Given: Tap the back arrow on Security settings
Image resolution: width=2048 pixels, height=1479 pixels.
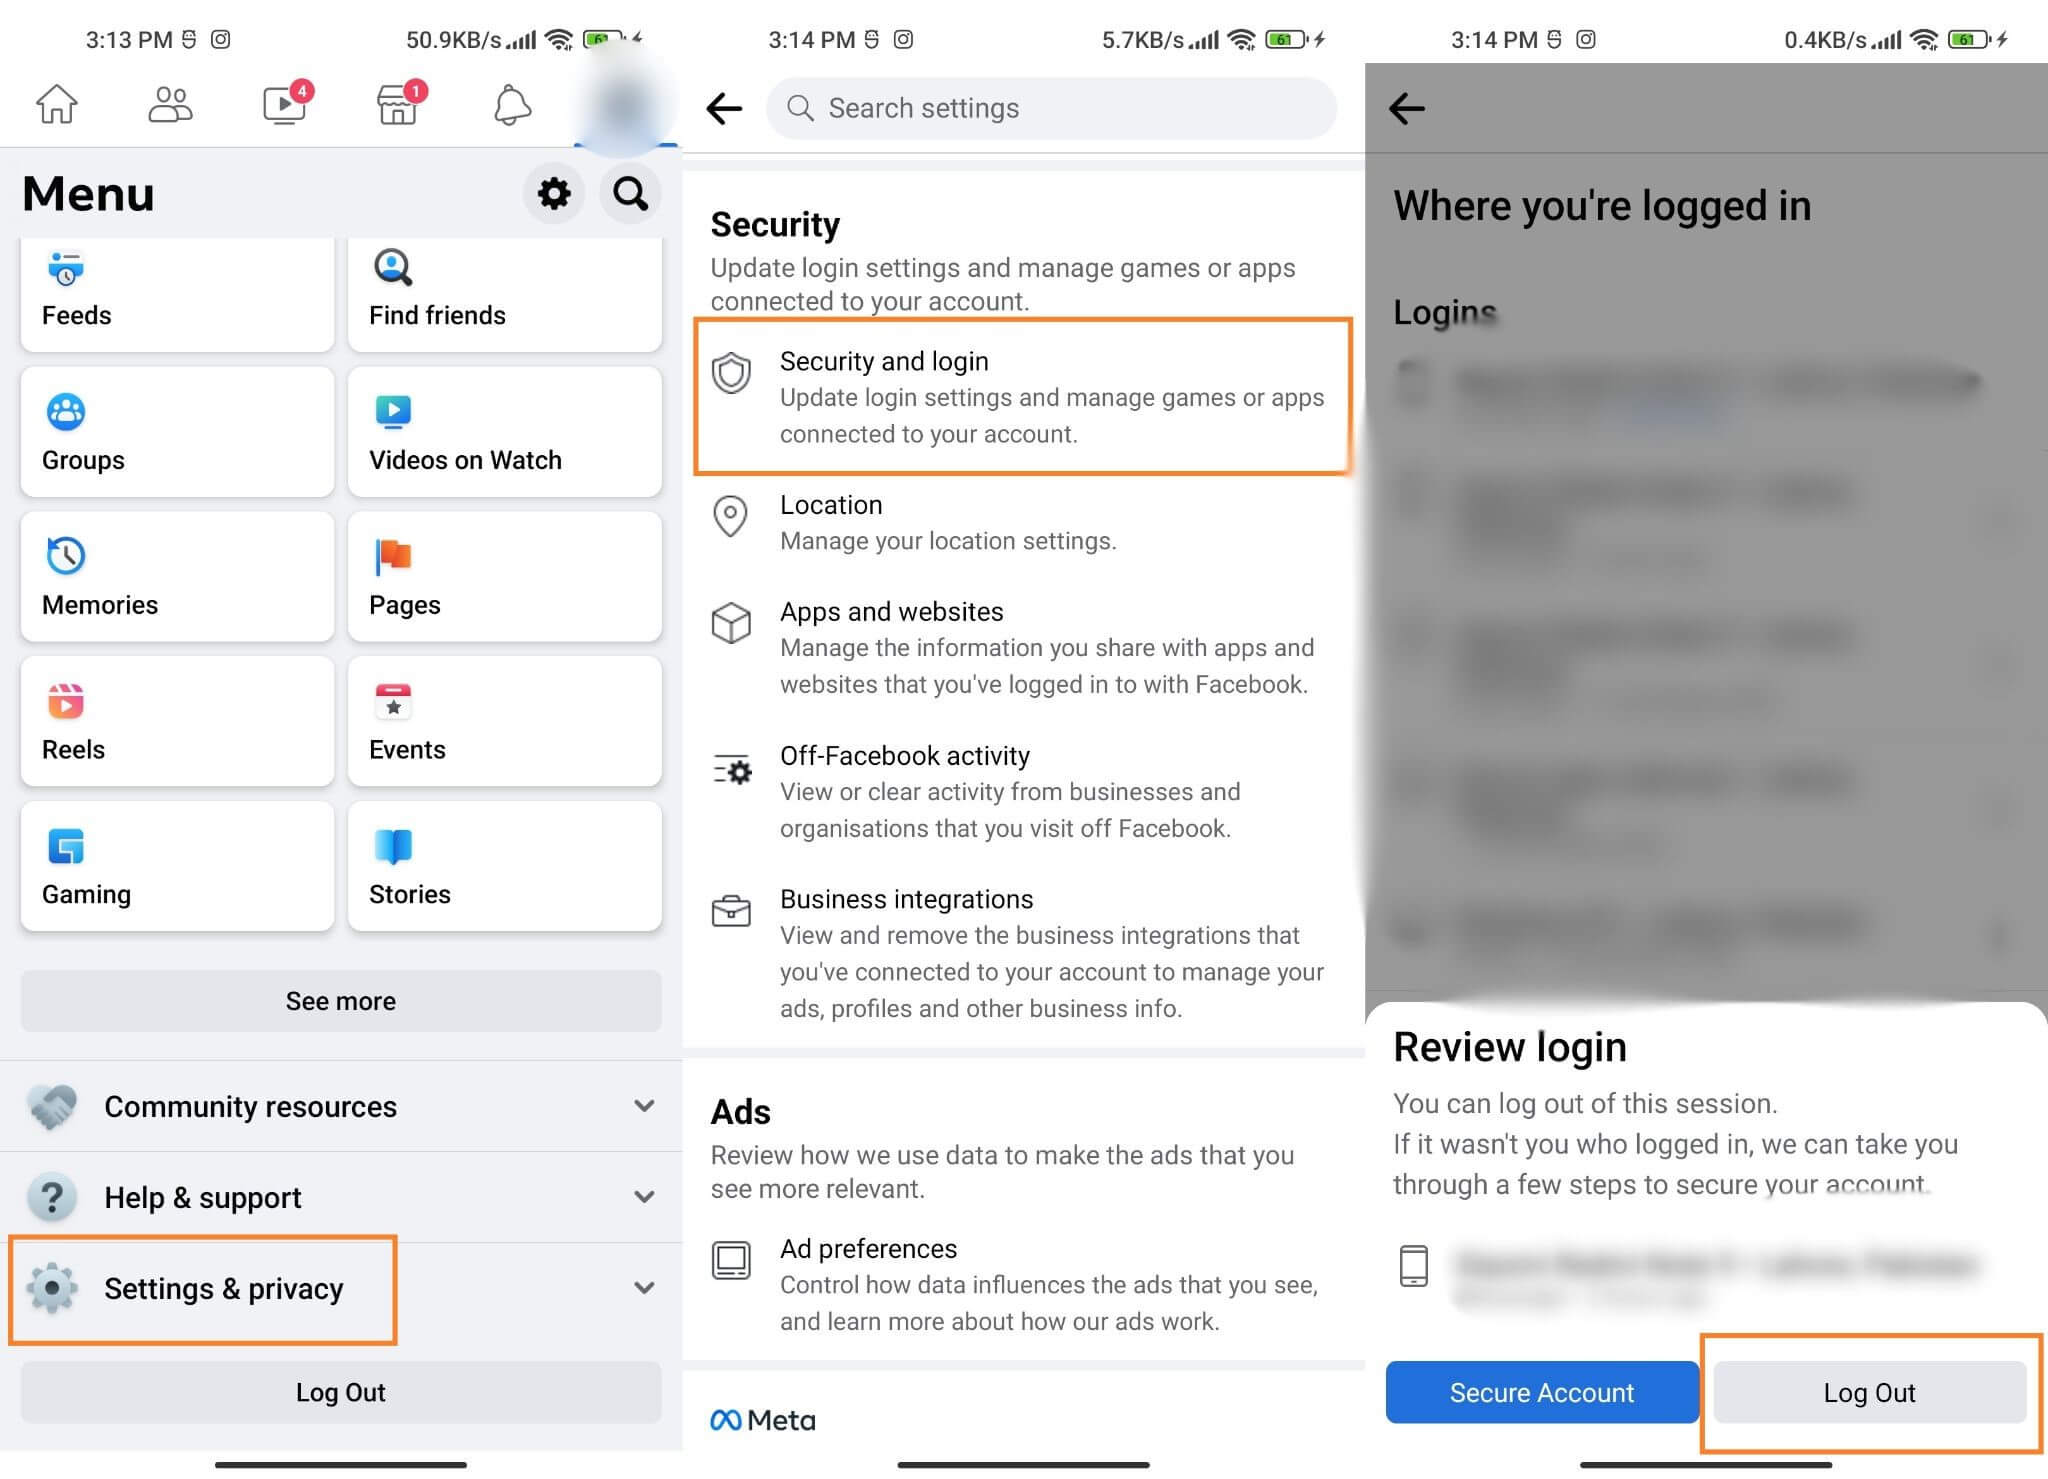Looking at the screenshot, I should click(725, 107).
